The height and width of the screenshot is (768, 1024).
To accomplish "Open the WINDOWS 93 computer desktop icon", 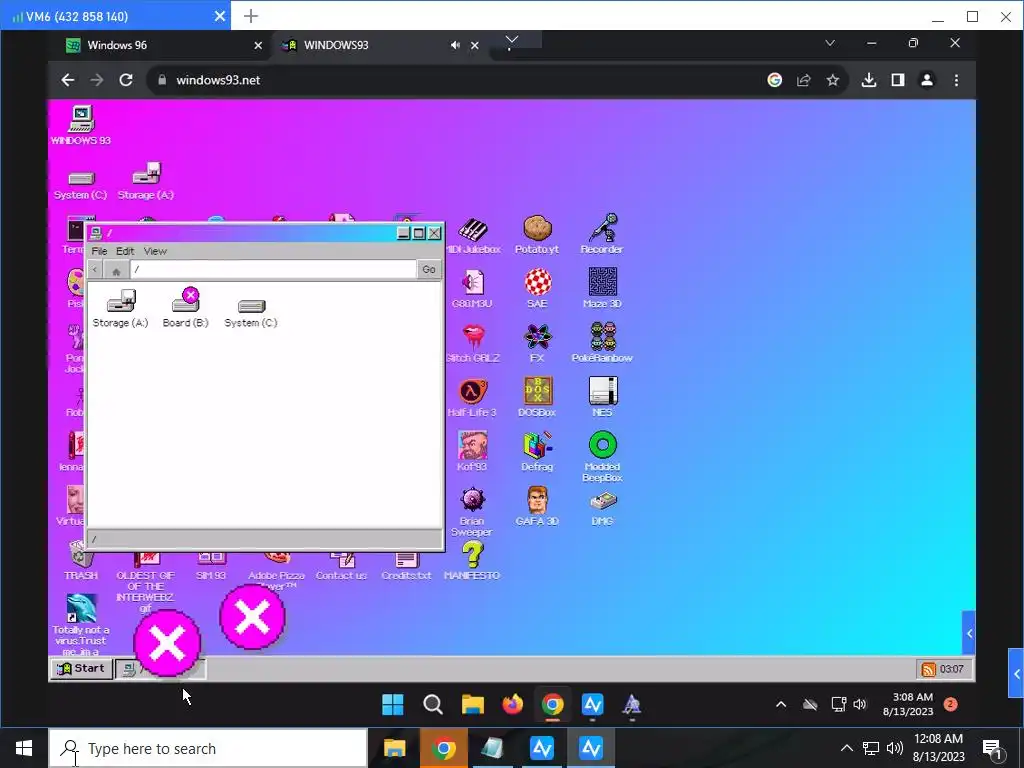I will point(81,125).
